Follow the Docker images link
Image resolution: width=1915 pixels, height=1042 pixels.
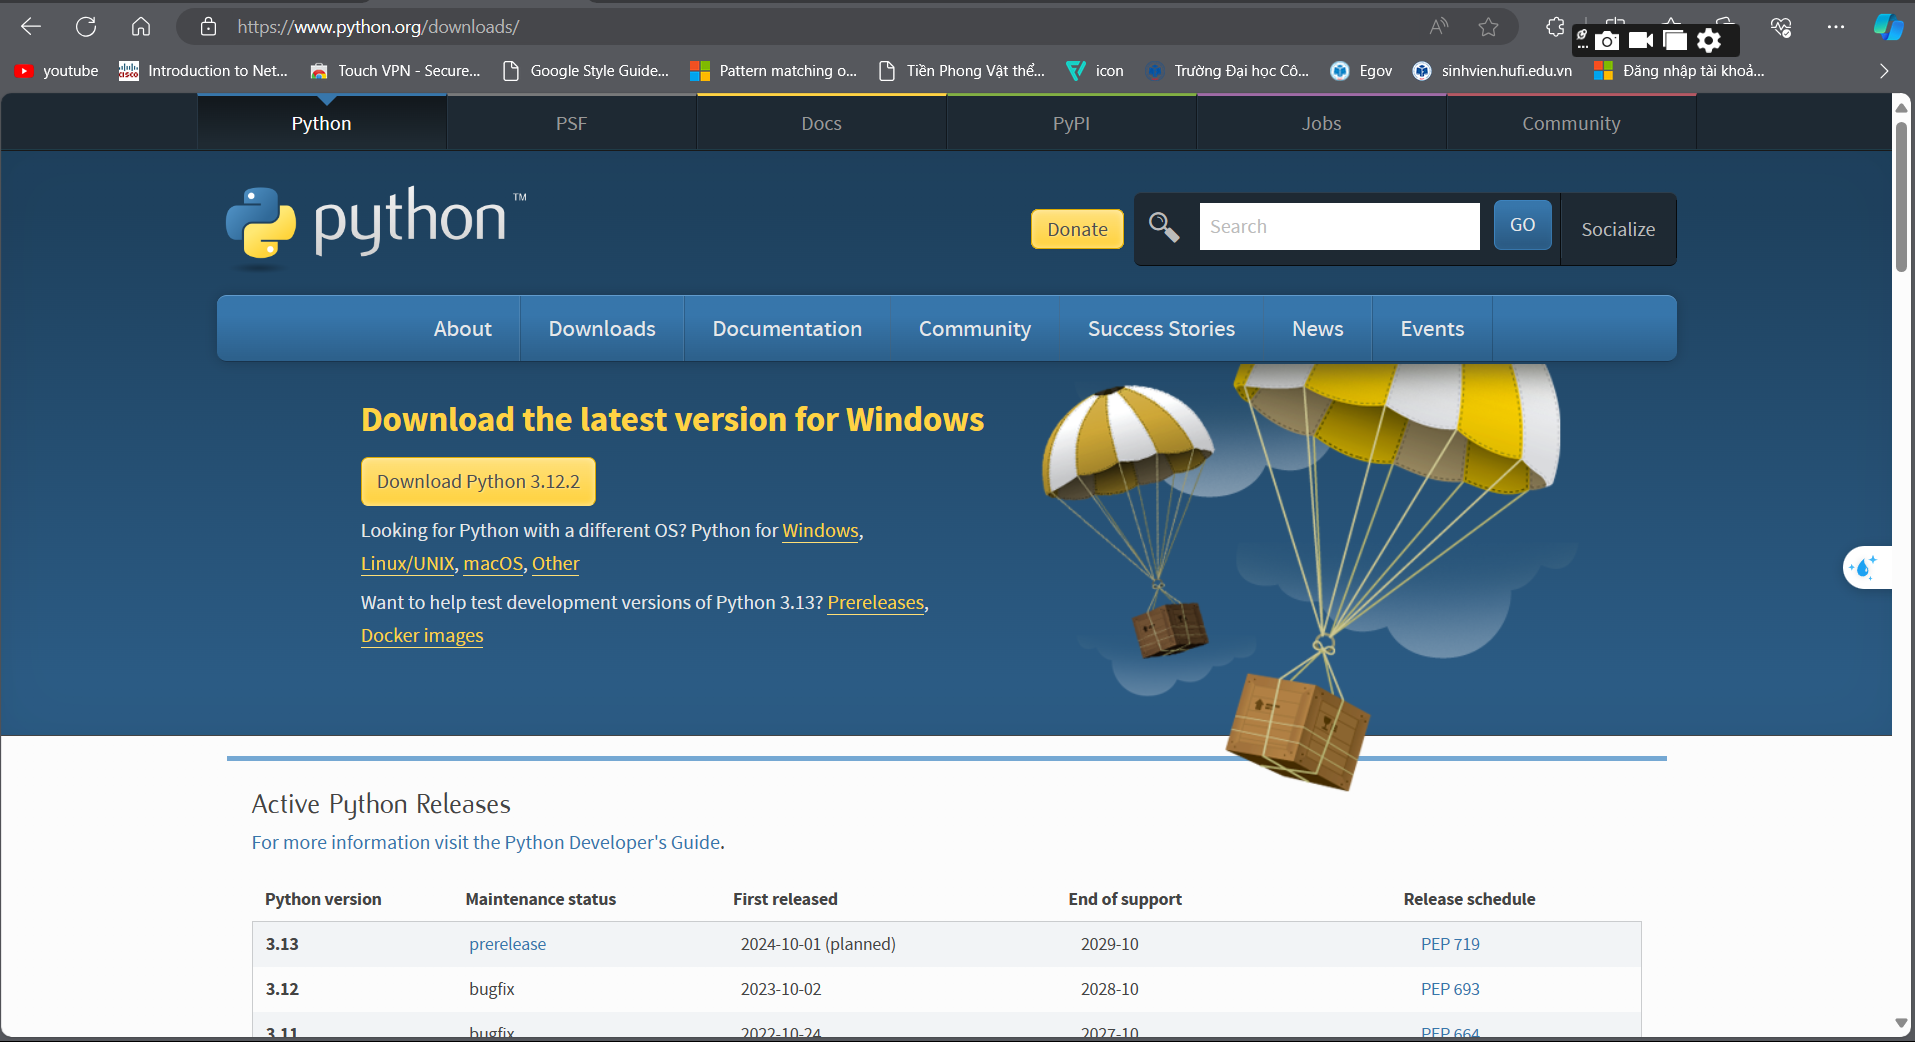coord(422,636)
